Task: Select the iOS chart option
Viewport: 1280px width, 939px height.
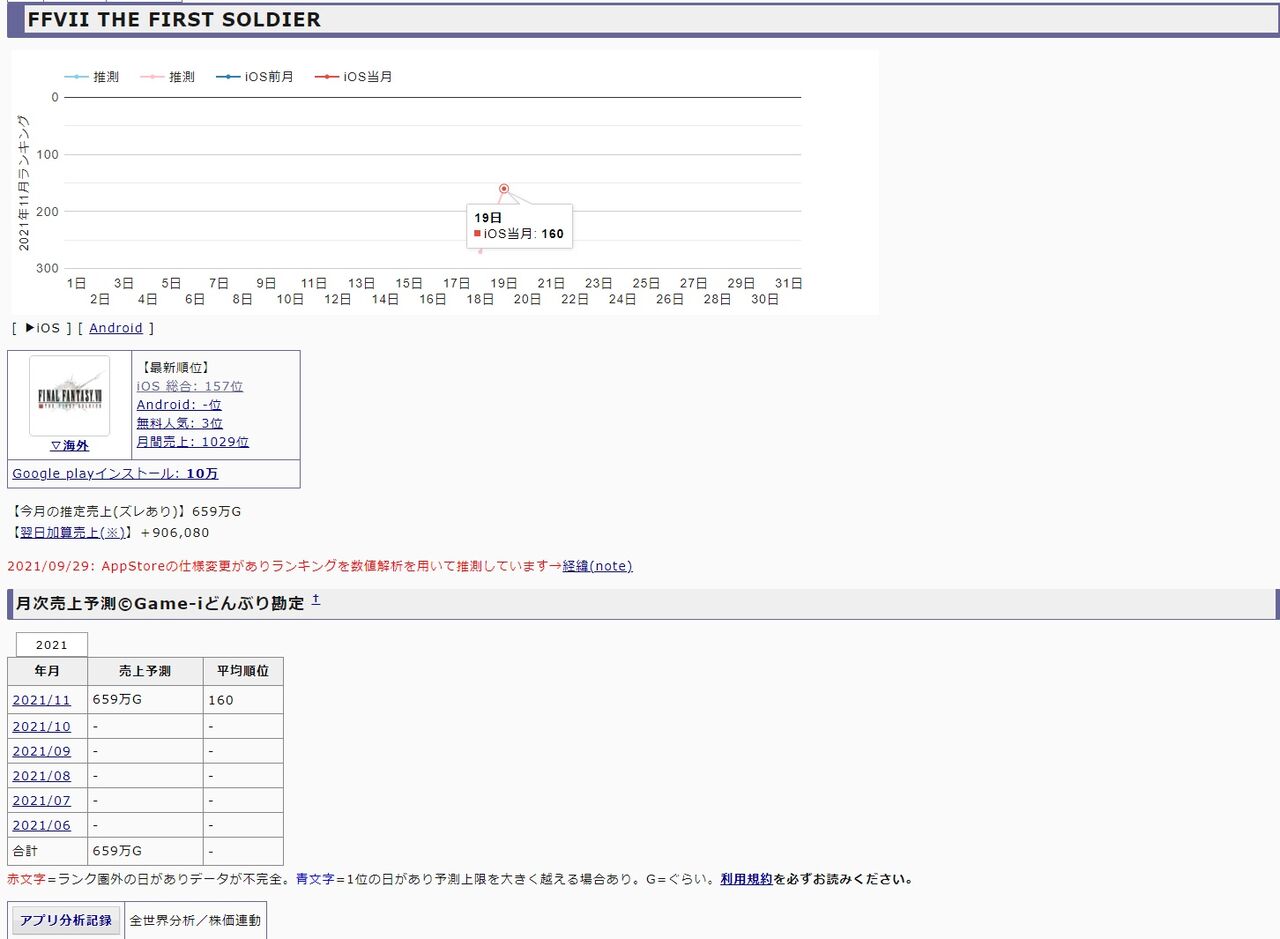Action: (x=42, y=328)
